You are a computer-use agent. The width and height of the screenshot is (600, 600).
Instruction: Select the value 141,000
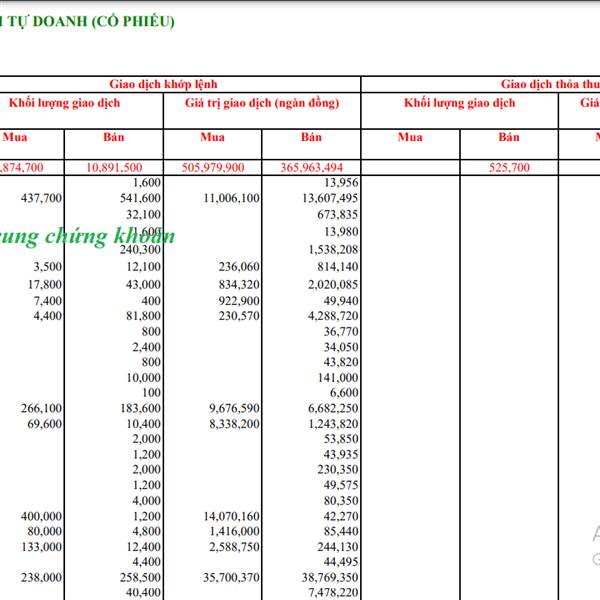tap(338, 378)
